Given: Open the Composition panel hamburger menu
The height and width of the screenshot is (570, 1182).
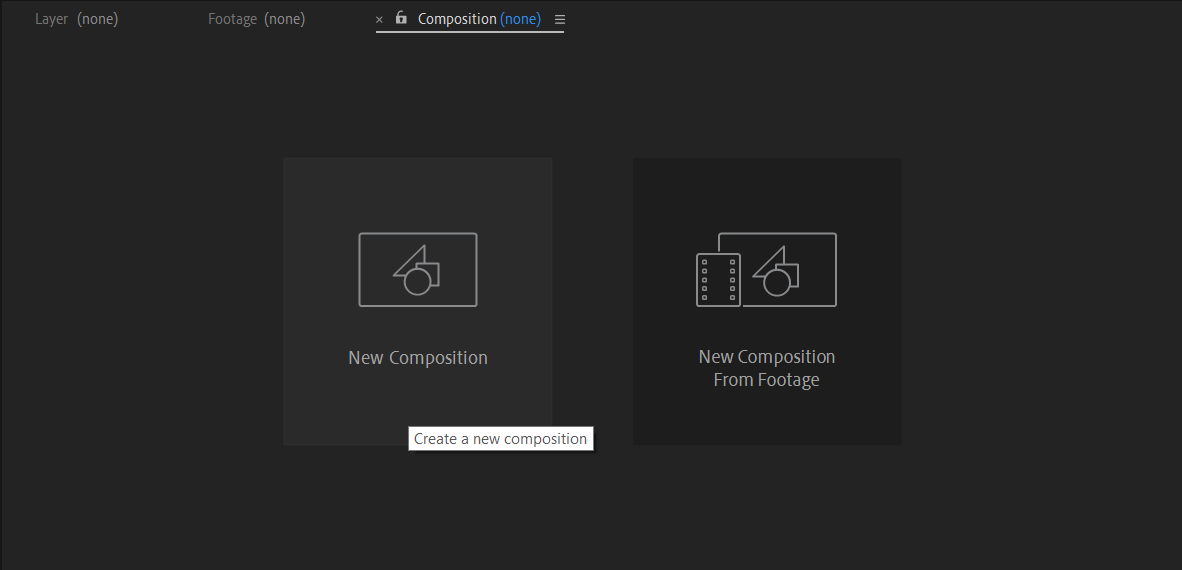Looking at the screenshot, I should click(x=559, y=20).
